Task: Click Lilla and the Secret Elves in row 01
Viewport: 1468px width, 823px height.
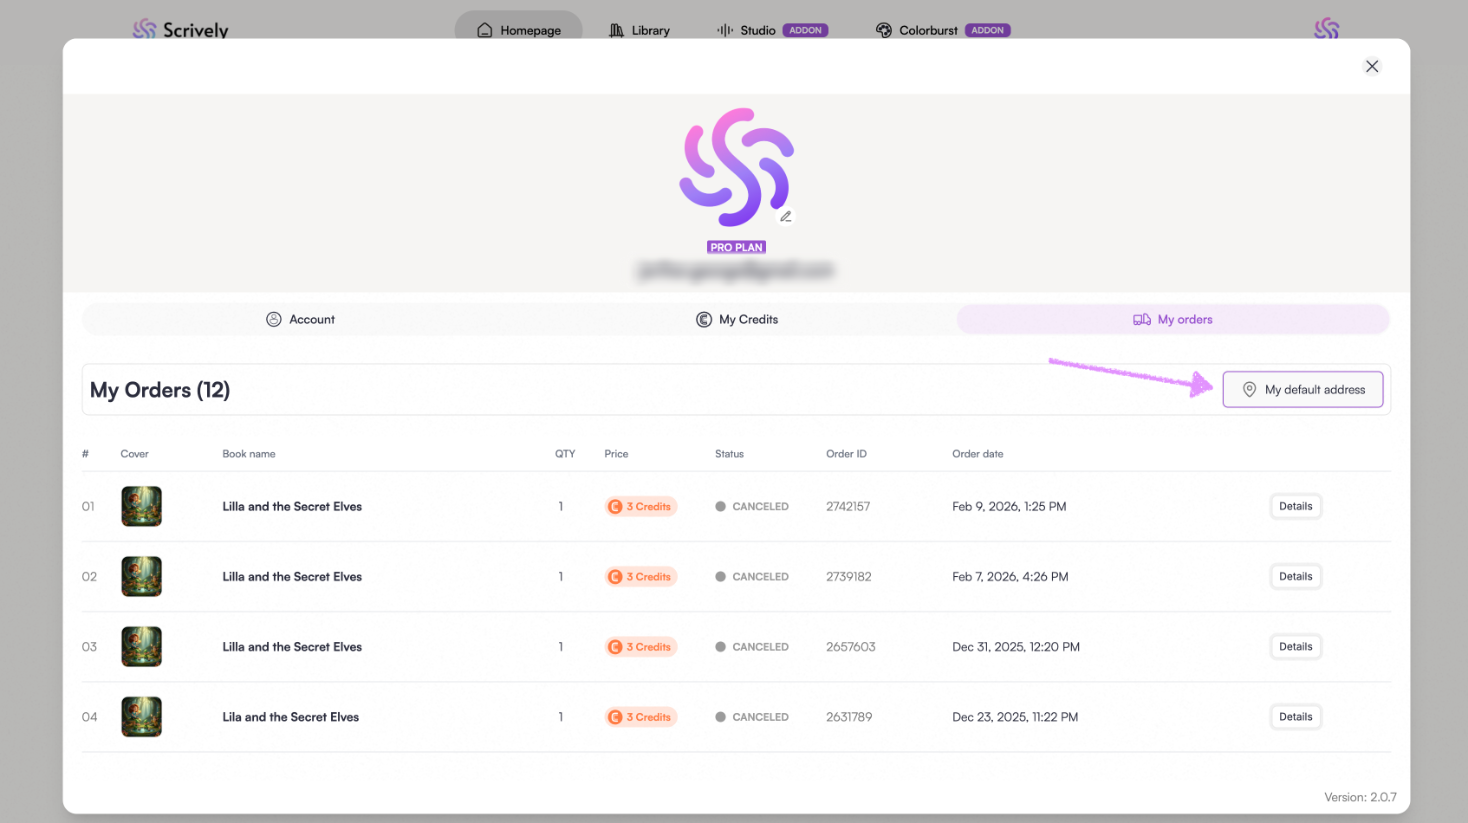Action: pyautogui.click(x=292, y=506)
